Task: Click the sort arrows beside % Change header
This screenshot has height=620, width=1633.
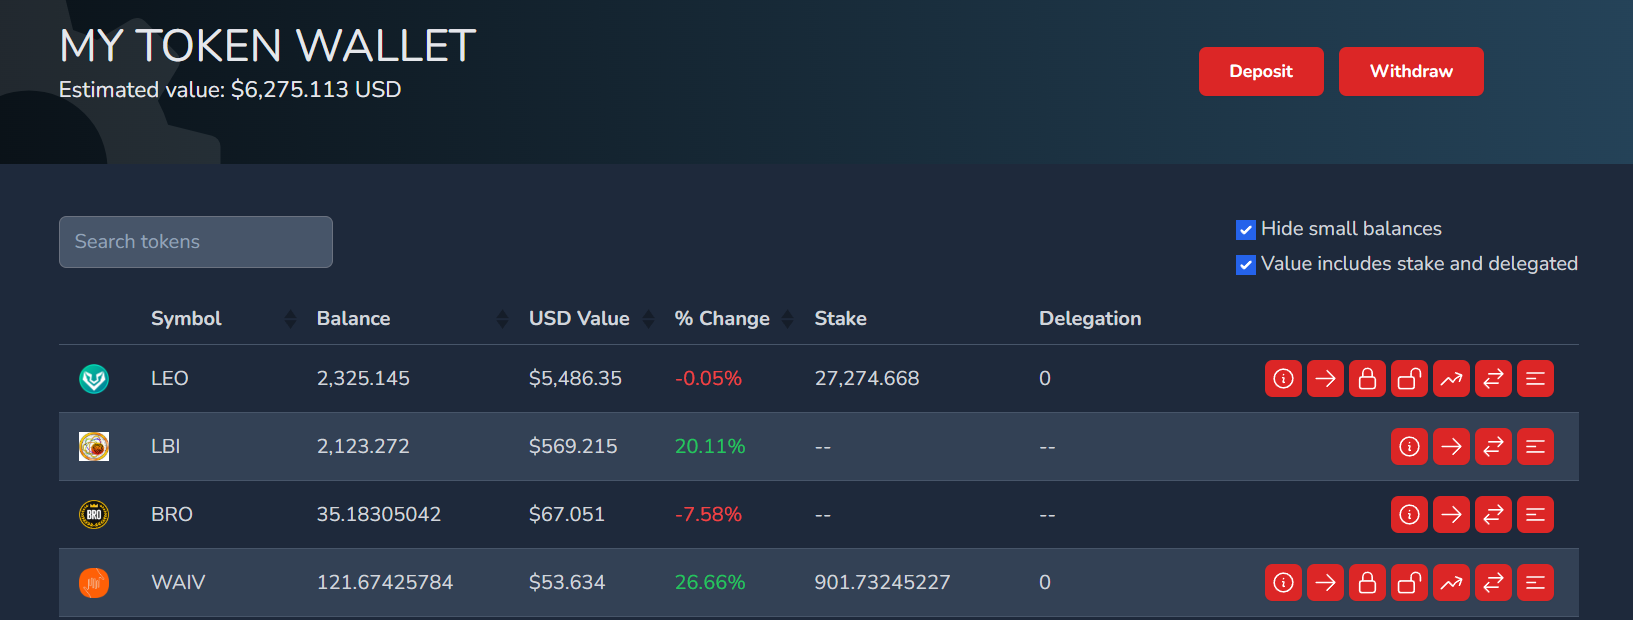Action: (x=788, y=319)
